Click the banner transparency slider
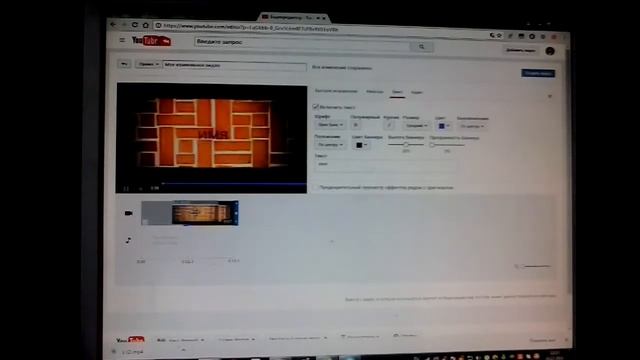The height and width of the screenshot is (360, 640). 447,145
